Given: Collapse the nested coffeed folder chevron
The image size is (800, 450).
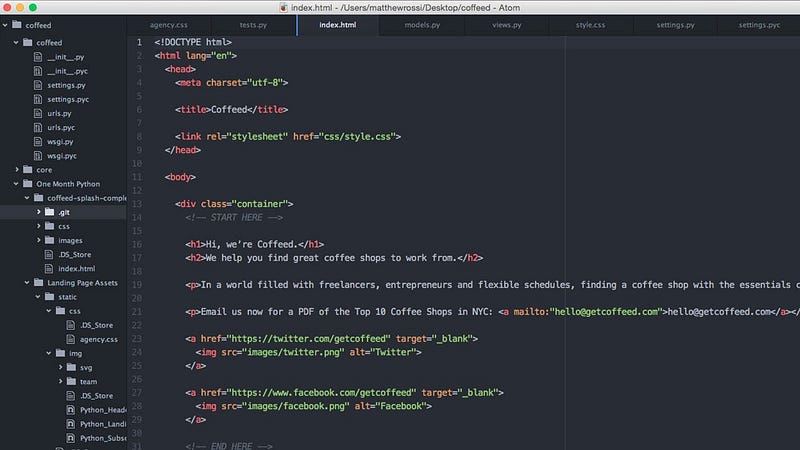Looking at the screenshot, I should pyautogui.click(x=16, y=42).
